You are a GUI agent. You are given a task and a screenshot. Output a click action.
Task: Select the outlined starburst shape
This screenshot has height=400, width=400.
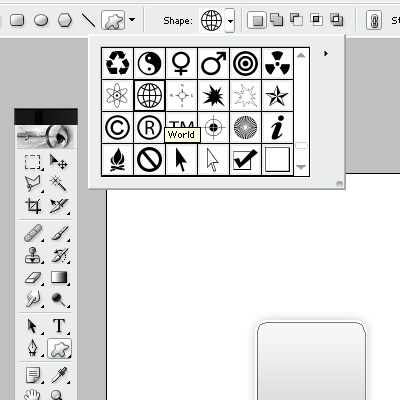pos(245,95)
